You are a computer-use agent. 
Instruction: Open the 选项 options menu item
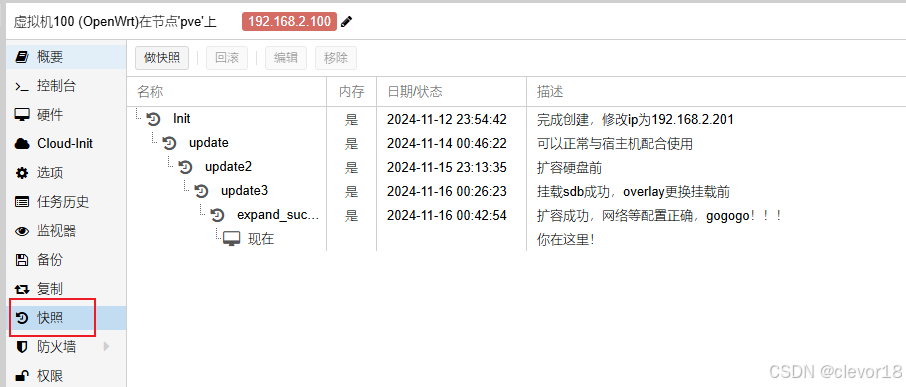pyautogui.click(x=66, y=173)
